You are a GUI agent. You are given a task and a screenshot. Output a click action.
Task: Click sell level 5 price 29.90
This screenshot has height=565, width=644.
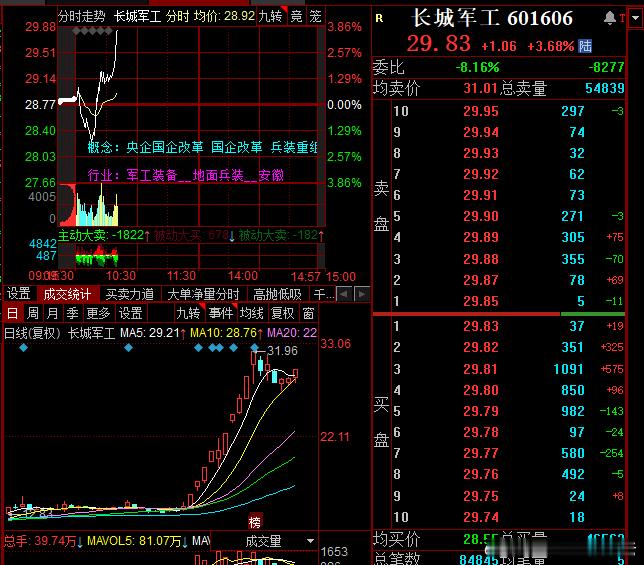481,216
